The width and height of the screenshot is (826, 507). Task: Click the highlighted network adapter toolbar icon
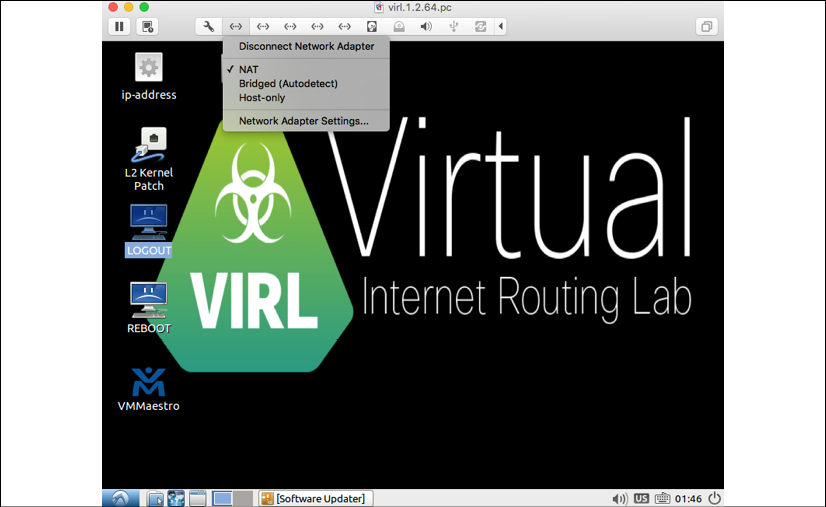coord(235,26)
